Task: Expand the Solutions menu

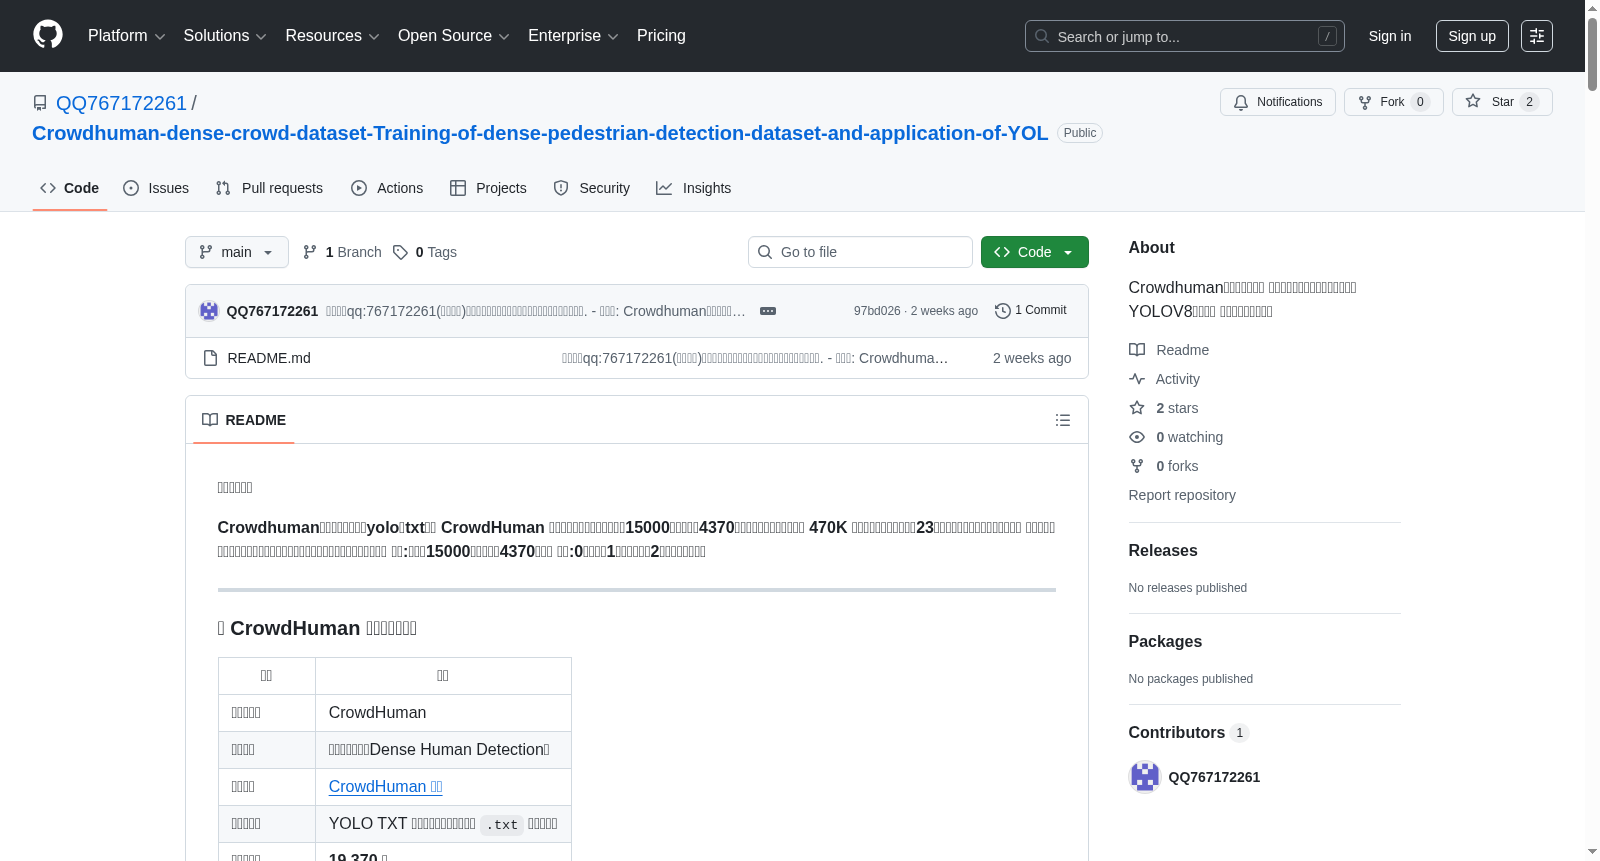Action: [225, 36]
